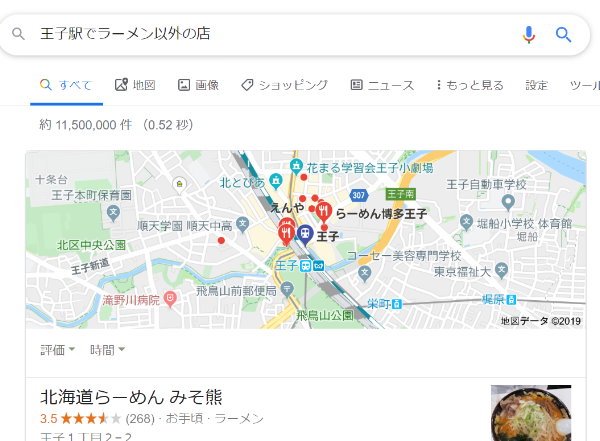The width and height of the screenshot is (600, 441).
Task: Click the microphone voice search icon
Action: 528,34
